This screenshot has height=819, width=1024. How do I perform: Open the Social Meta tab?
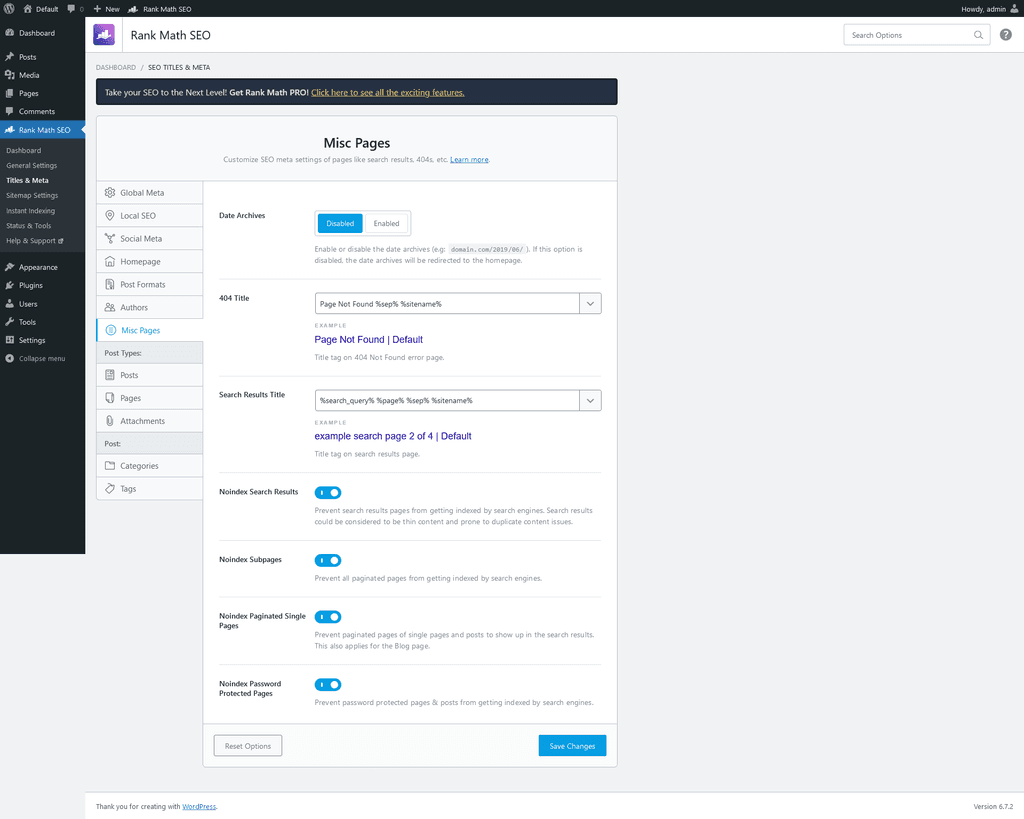(x=150, y=238)
